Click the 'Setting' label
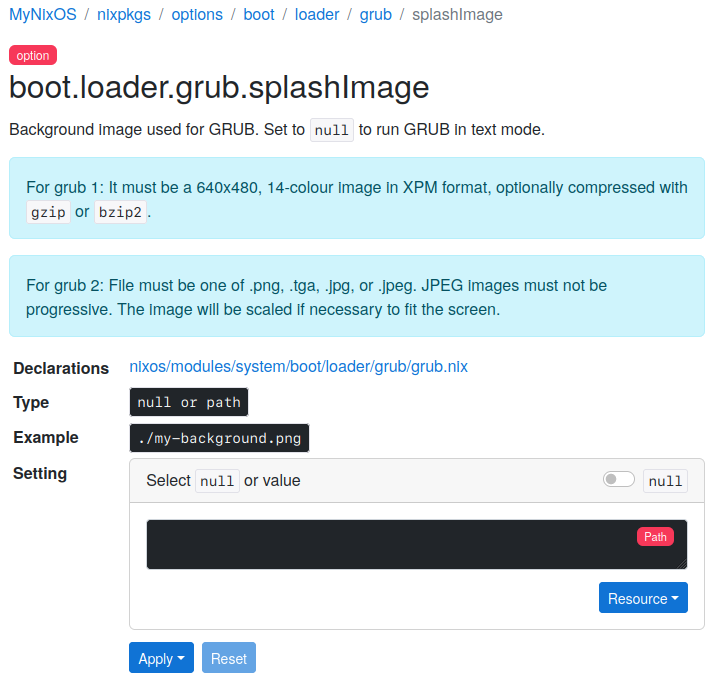Image resolution: width=717 pixels, height=684 pixels. tap(40, 473)
